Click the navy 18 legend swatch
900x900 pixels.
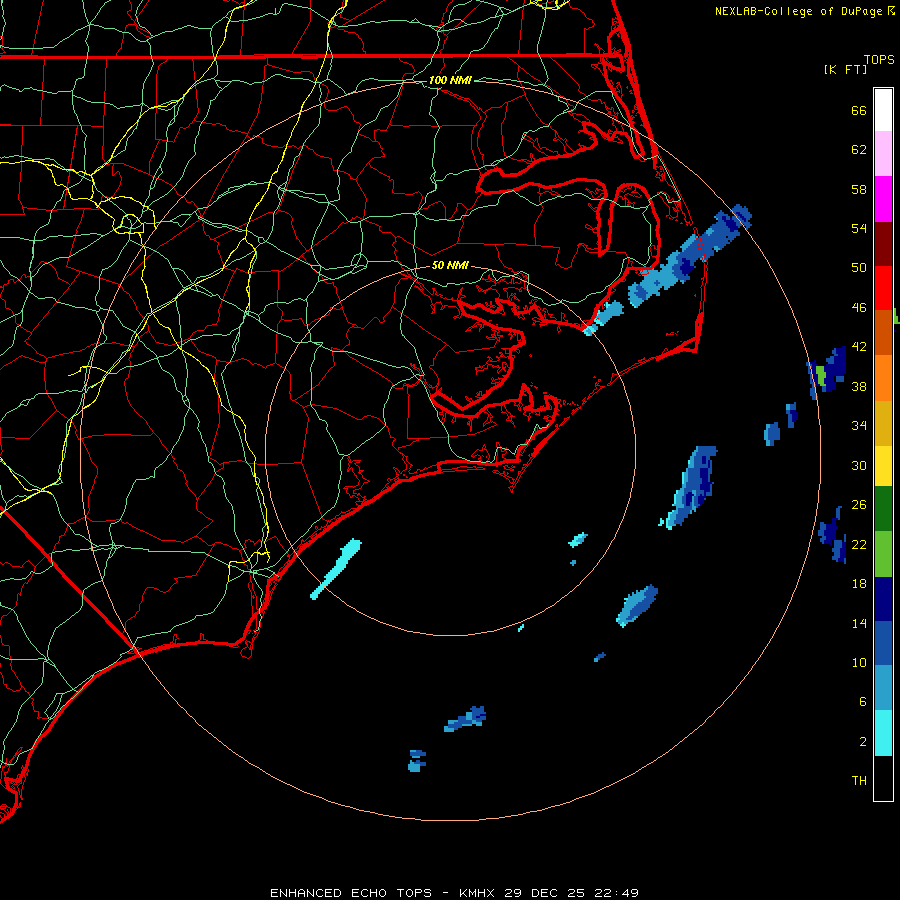click(x=883, y=599)
